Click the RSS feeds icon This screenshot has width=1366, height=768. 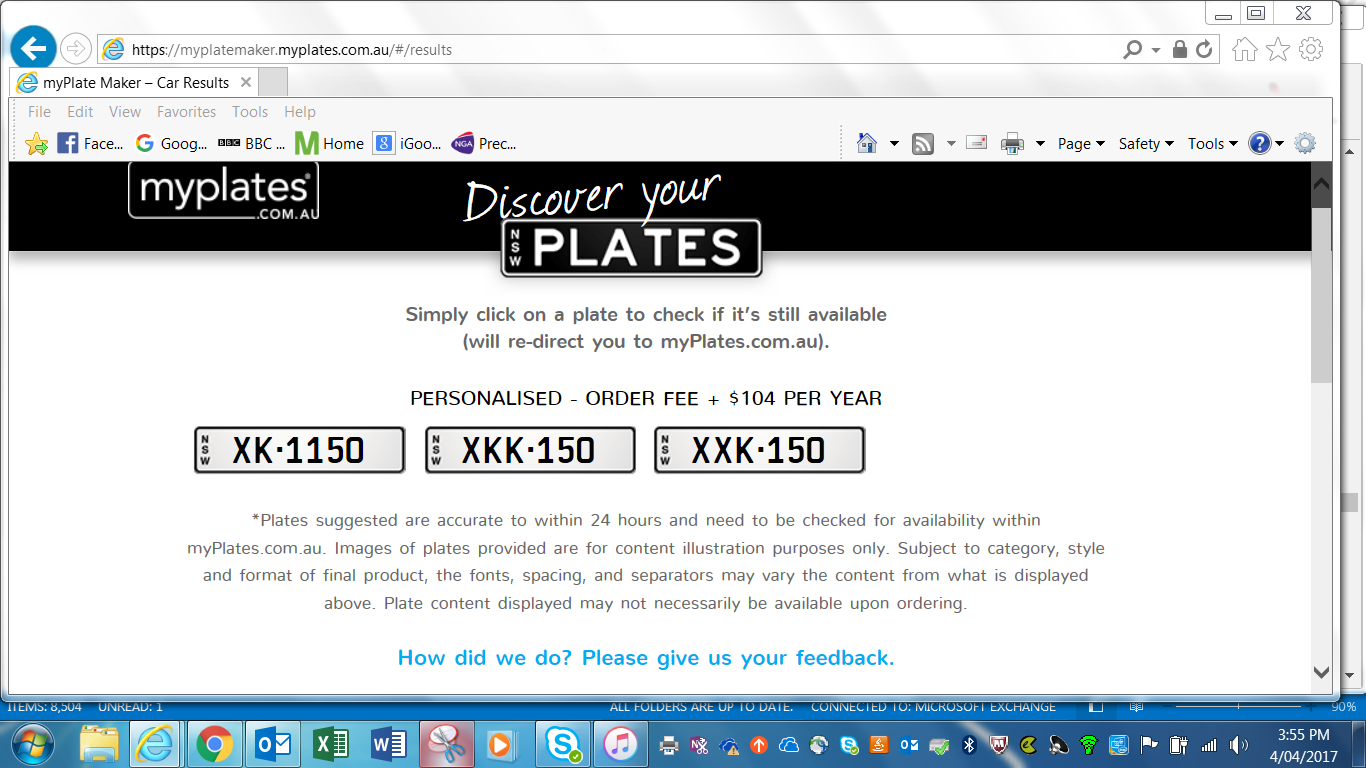pyautogui.click(x=923, y=143)
